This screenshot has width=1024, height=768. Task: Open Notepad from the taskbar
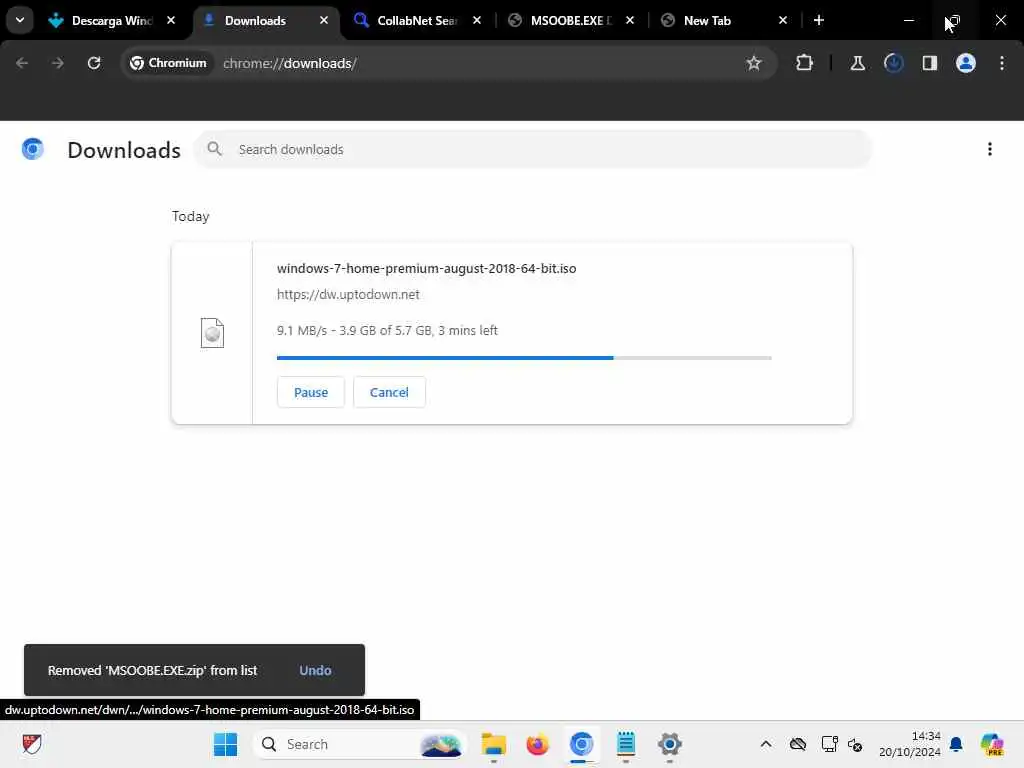click(x=626, y=744)
